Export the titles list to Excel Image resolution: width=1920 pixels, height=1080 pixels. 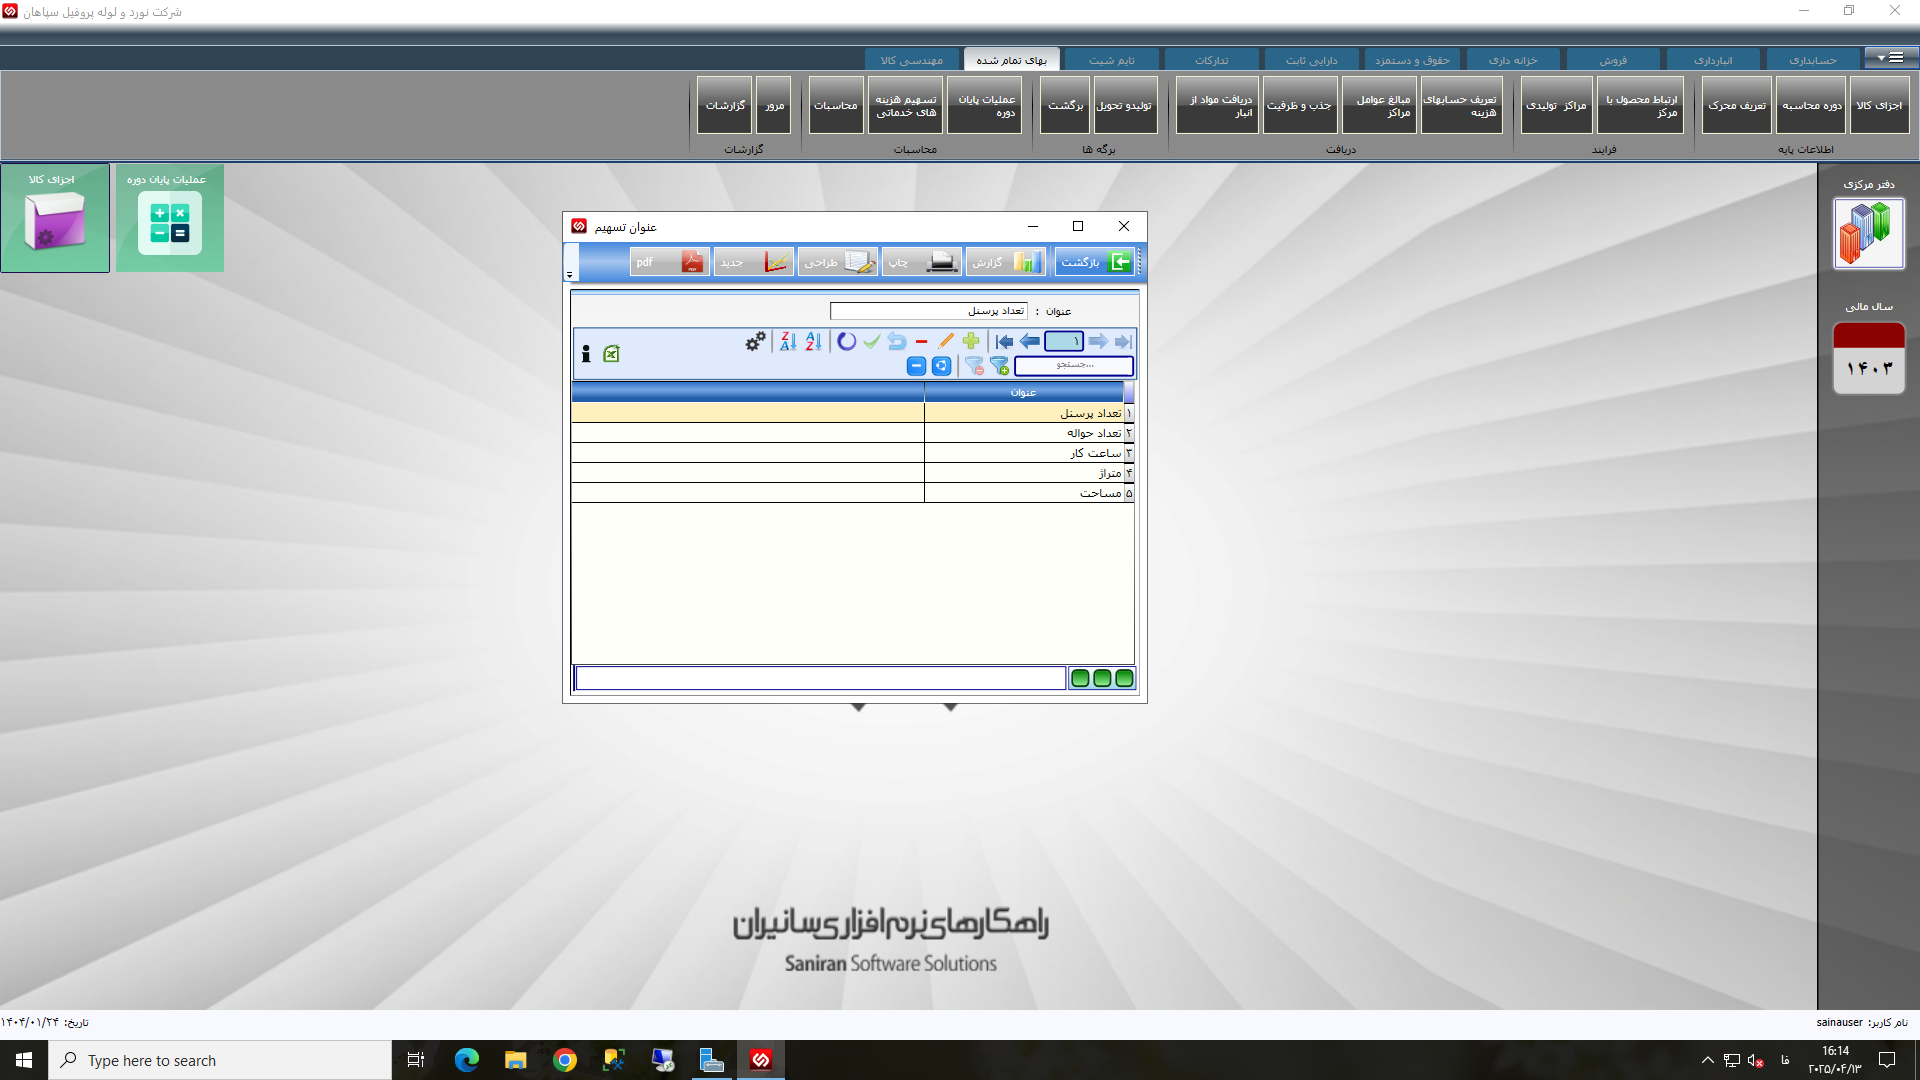[x=612, y=354]
